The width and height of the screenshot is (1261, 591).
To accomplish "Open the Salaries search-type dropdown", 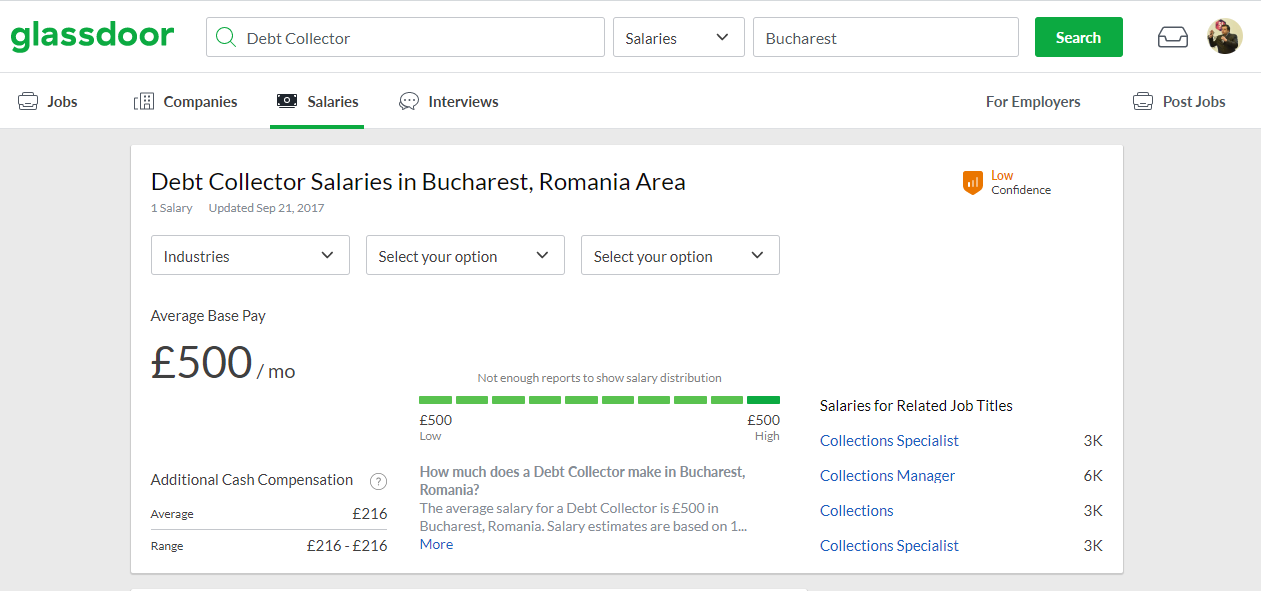I will 678,38.
